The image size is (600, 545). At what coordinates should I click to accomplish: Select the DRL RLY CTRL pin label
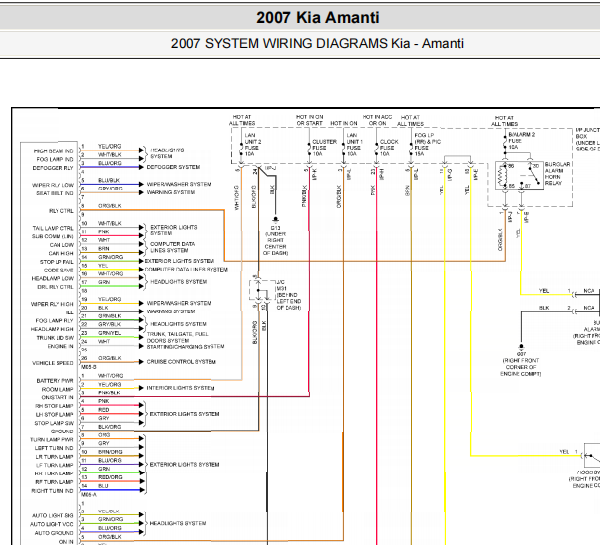55,287
